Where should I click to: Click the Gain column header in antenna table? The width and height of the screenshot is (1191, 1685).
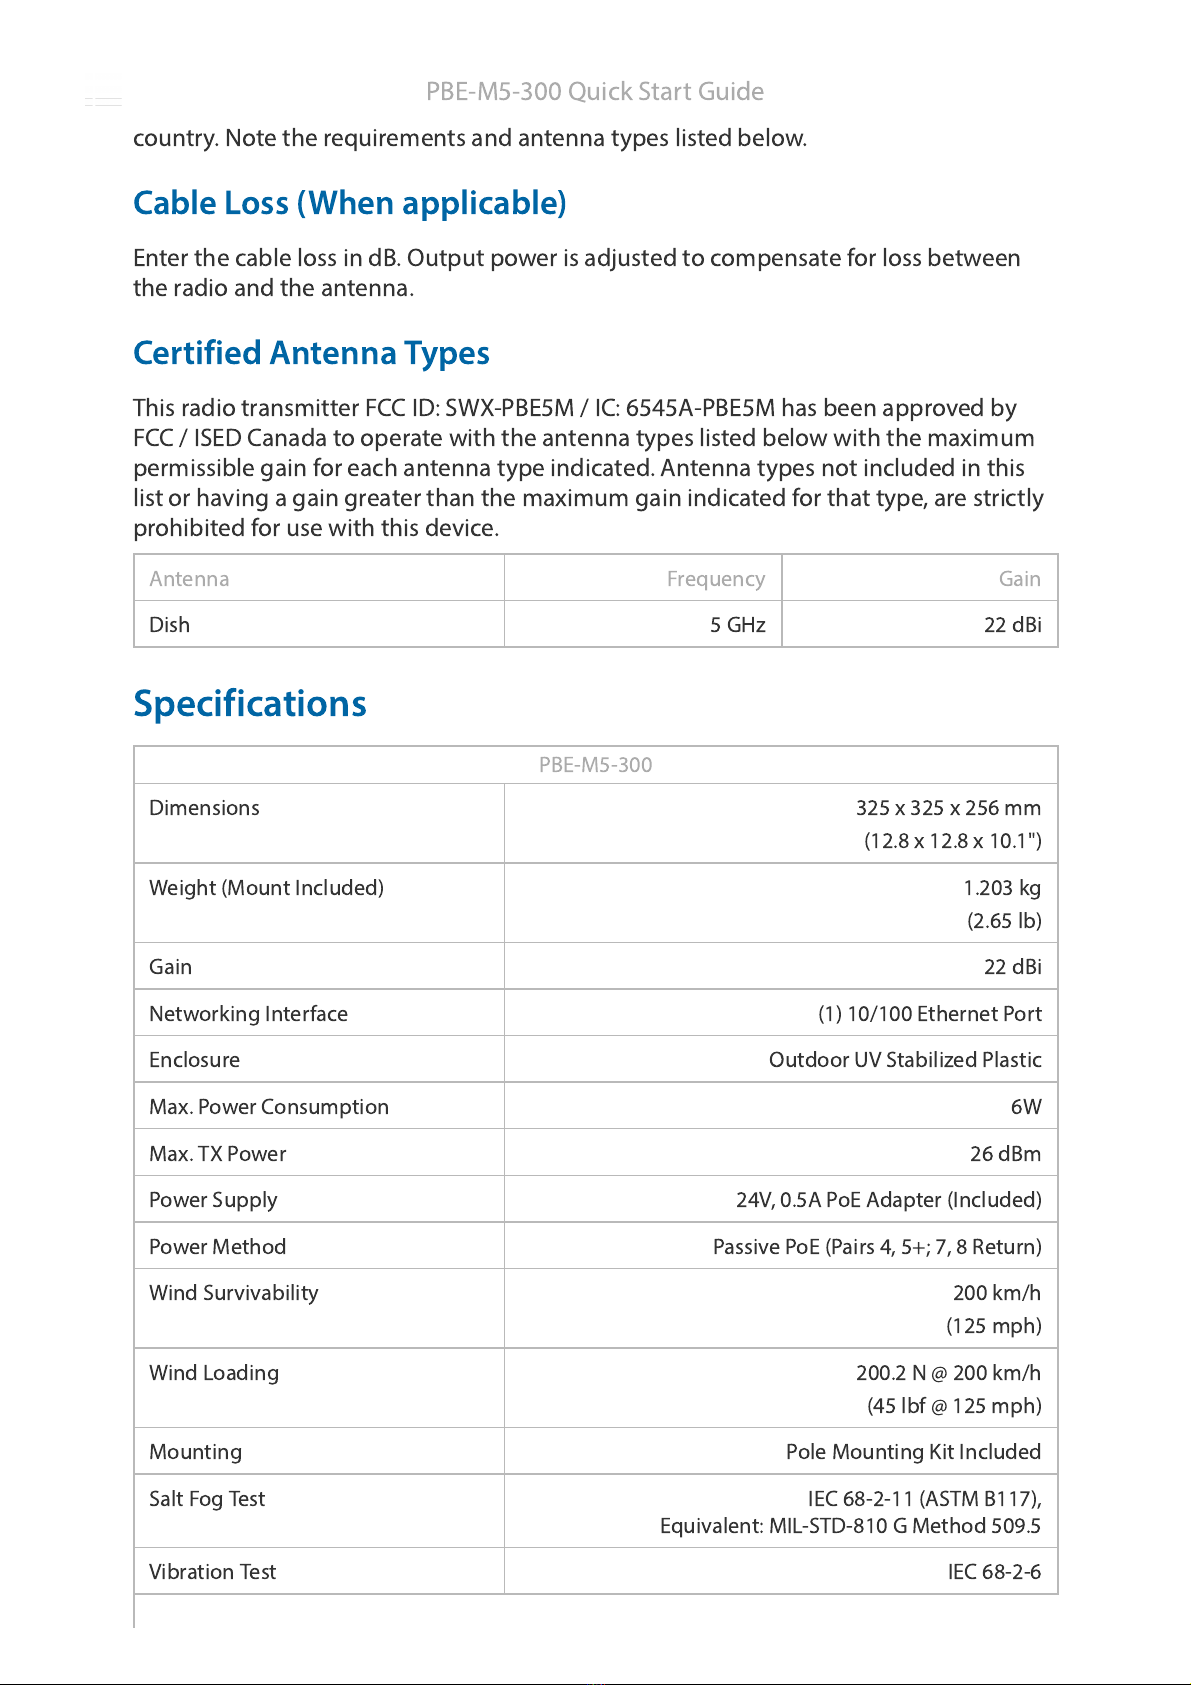click(1020, 579)
